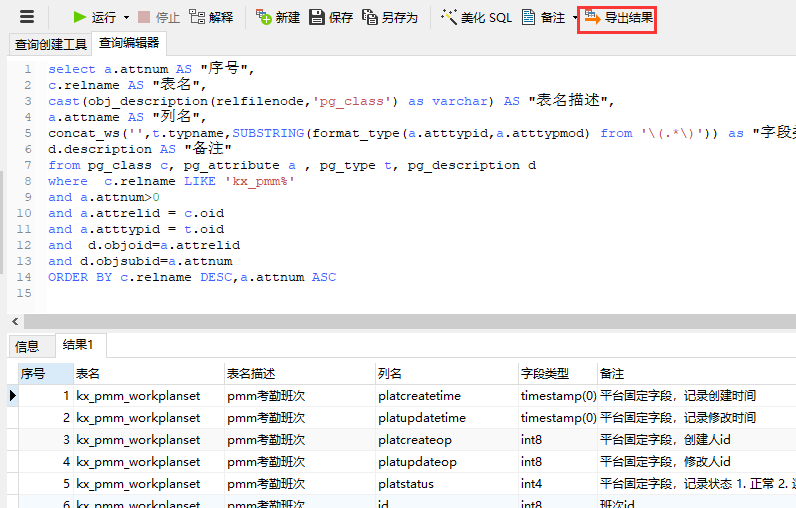The height and width of the screenshot is (508, 796).
Task: Click the horizontal scrollbar track of editor
Action: coord(410,321)
